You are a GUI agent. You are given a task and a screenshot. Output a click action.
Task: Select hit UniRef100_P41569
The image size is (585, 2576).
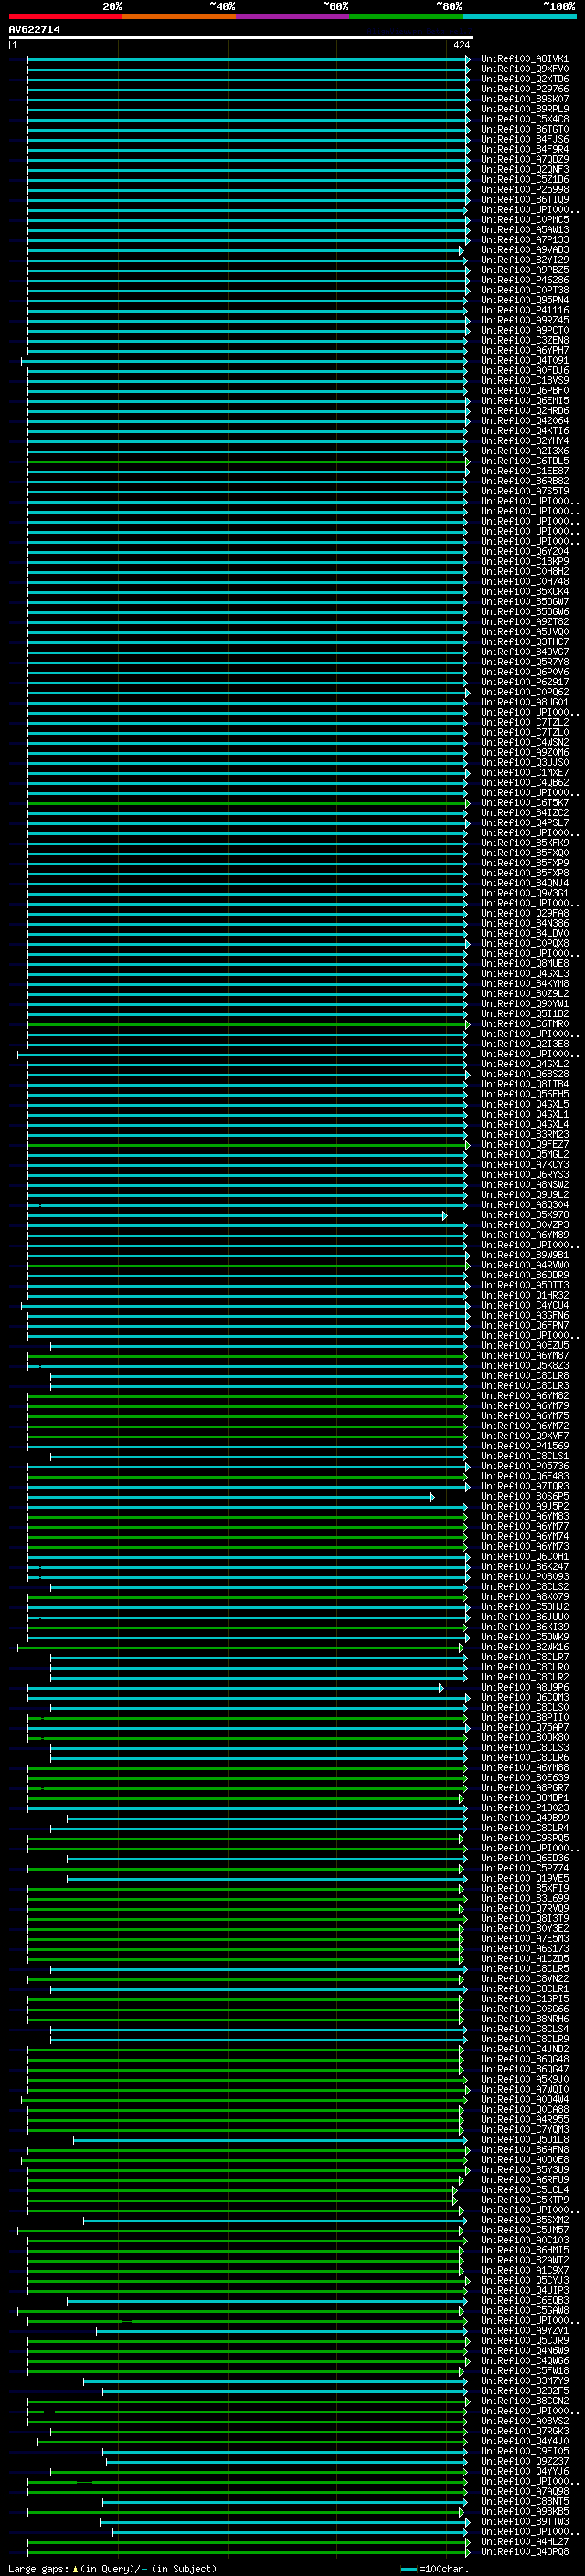pyautogui.click(x=525, y=1447)
